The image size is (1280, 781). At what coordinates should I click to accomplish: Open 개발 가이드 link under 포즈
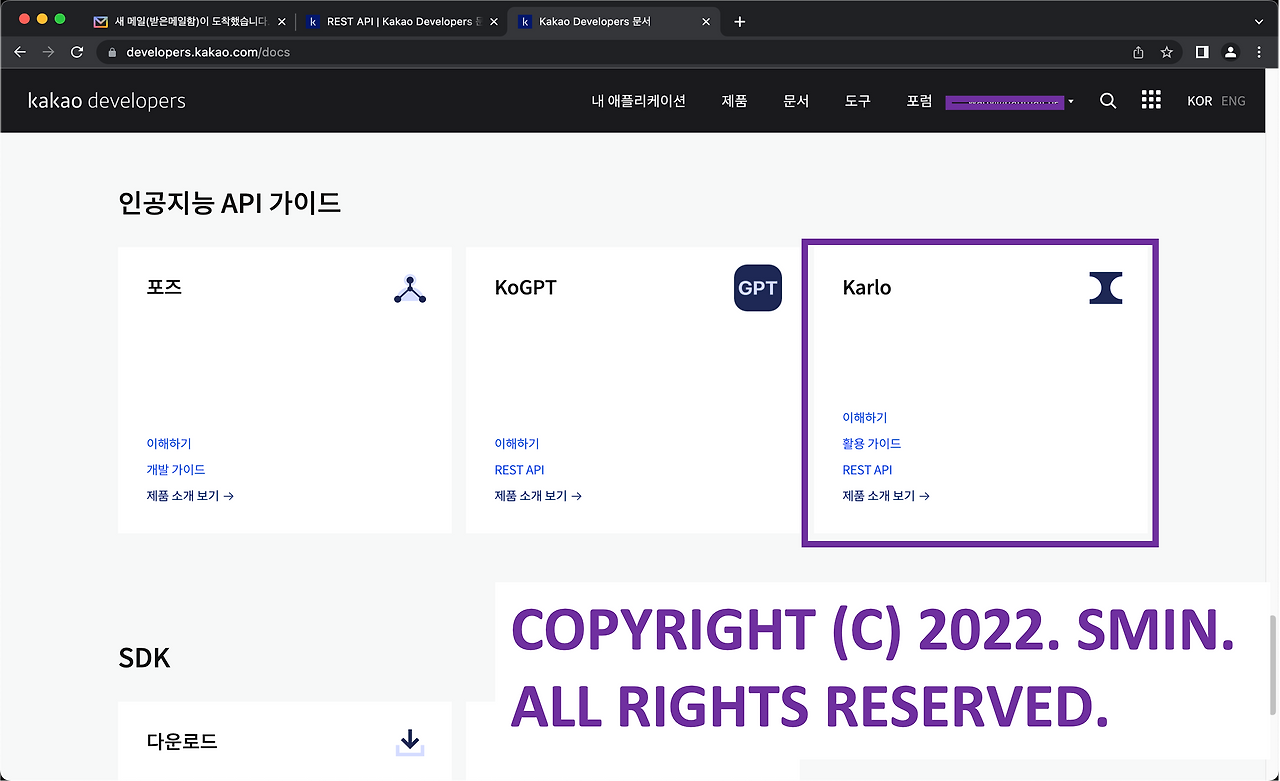coord(175,470)
